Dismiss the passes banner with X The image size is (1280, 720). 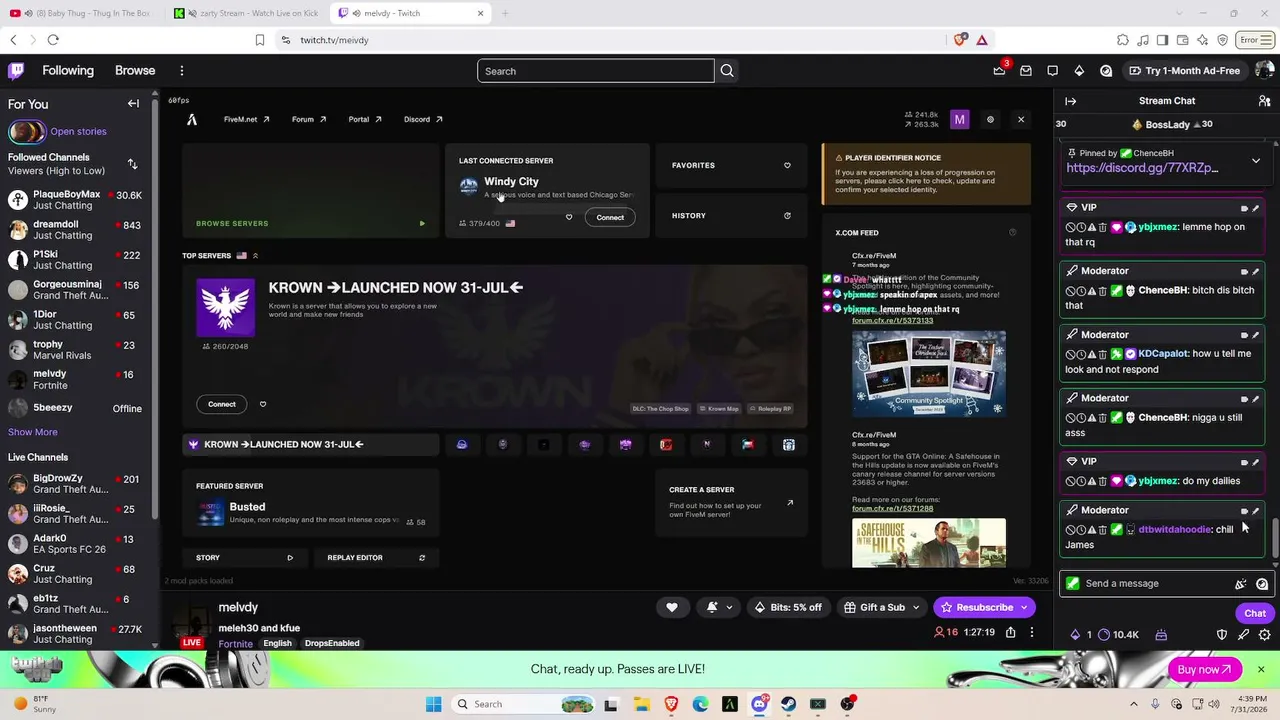pyautogui.click(x=1261, y=669)
